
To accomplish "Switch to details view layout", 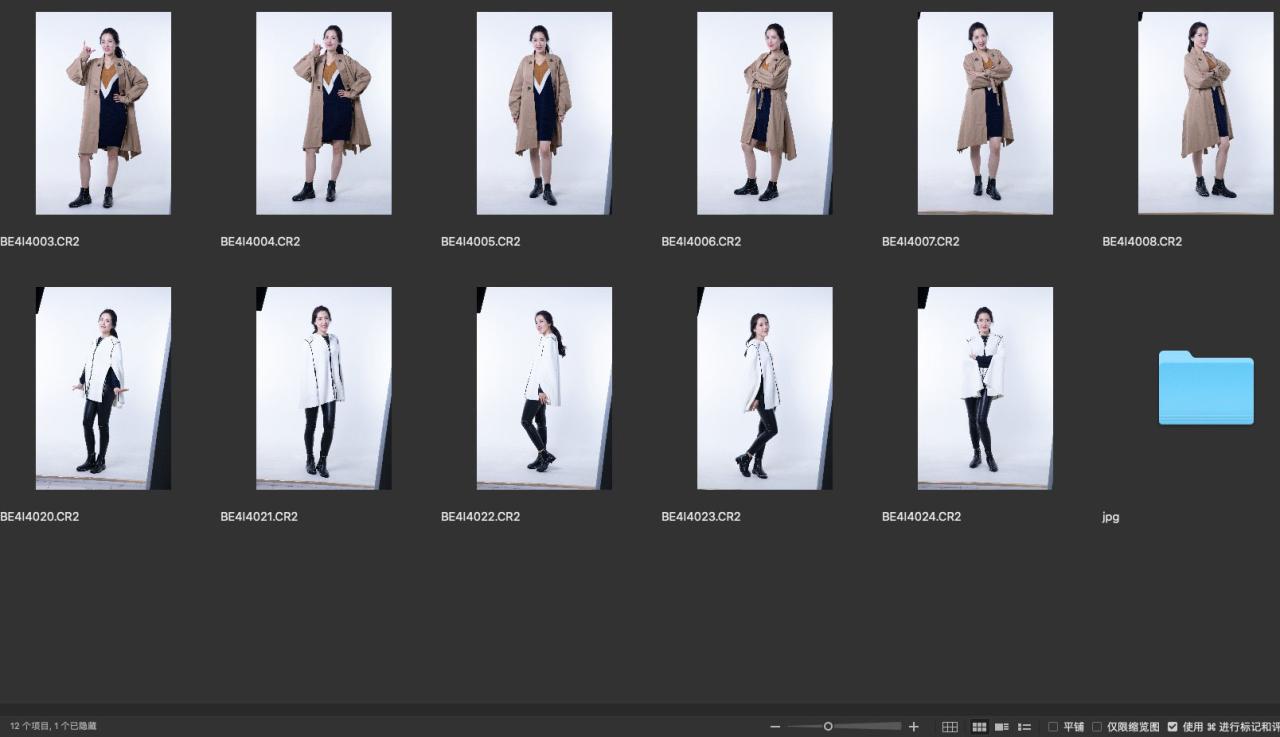I will coord(1001,727).
